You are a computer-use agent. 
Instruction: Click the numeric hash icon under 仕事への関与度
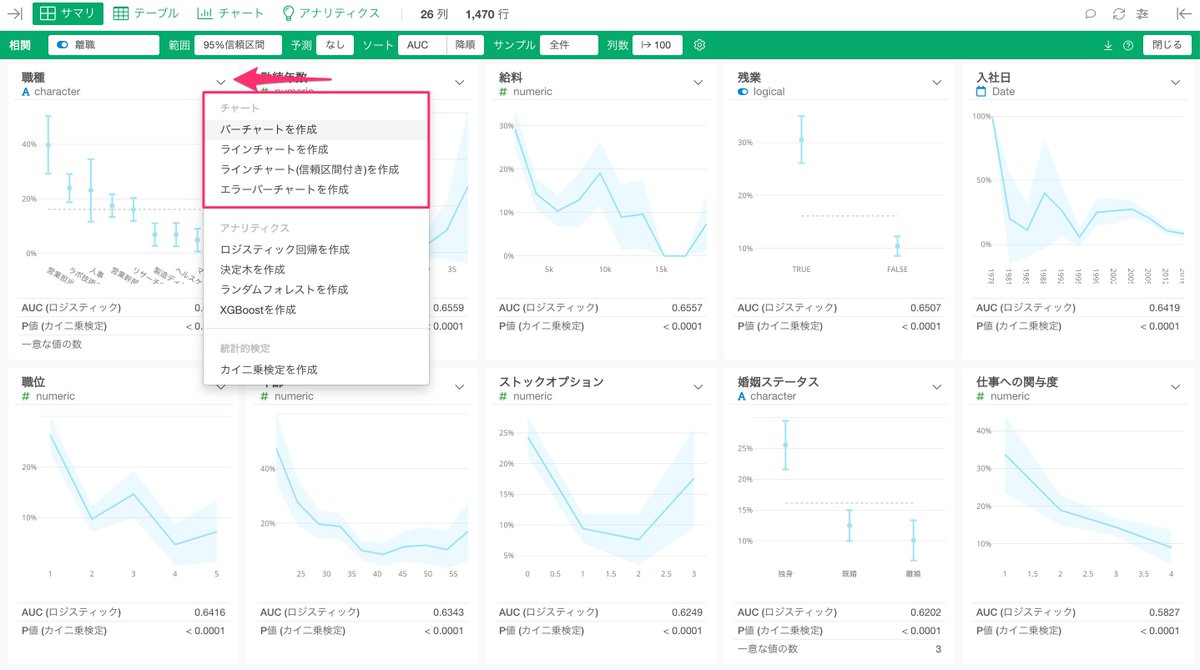point(981,397)
